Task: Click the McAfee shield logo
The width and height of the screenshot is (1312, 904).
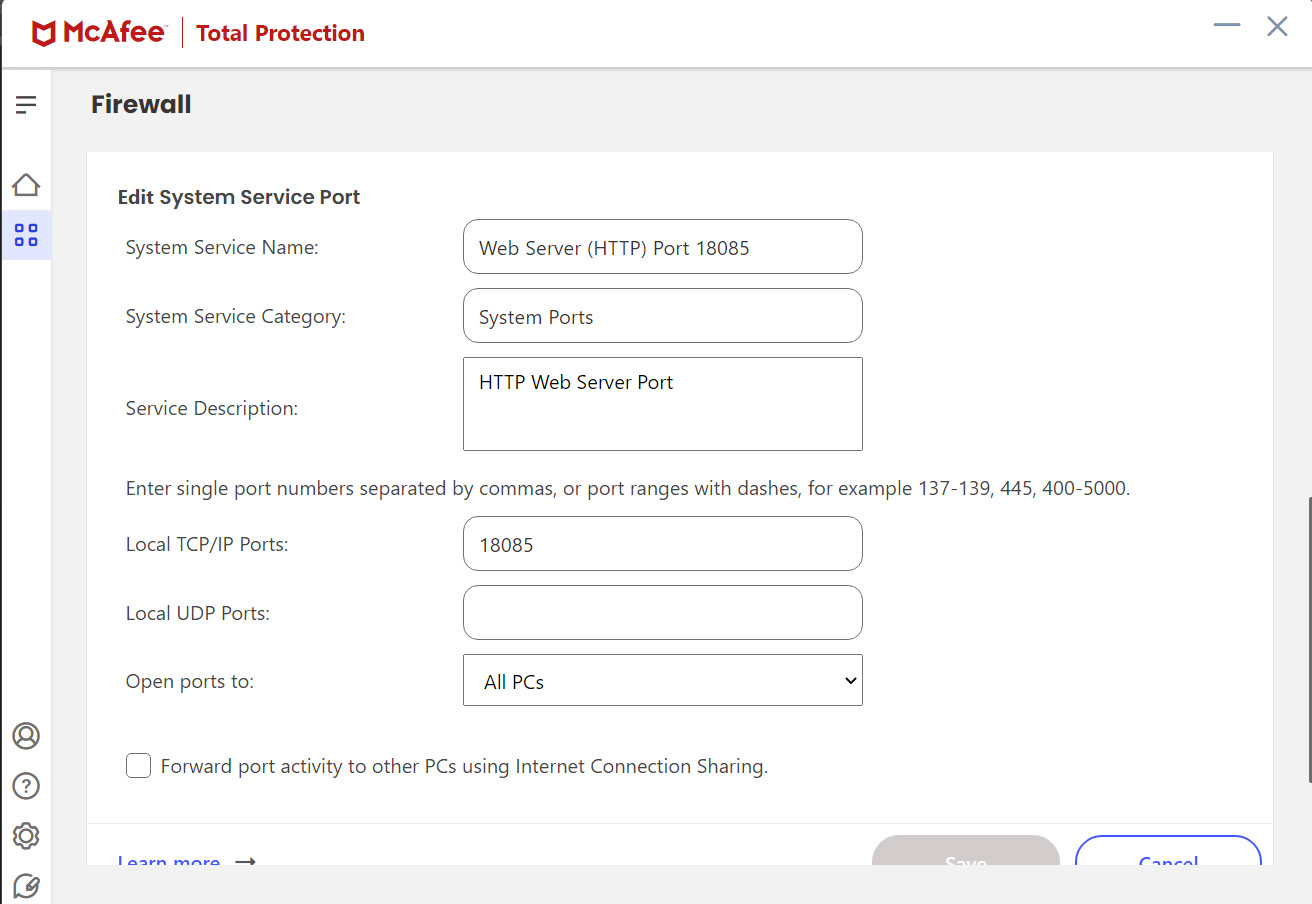Action: click(44, 33)
